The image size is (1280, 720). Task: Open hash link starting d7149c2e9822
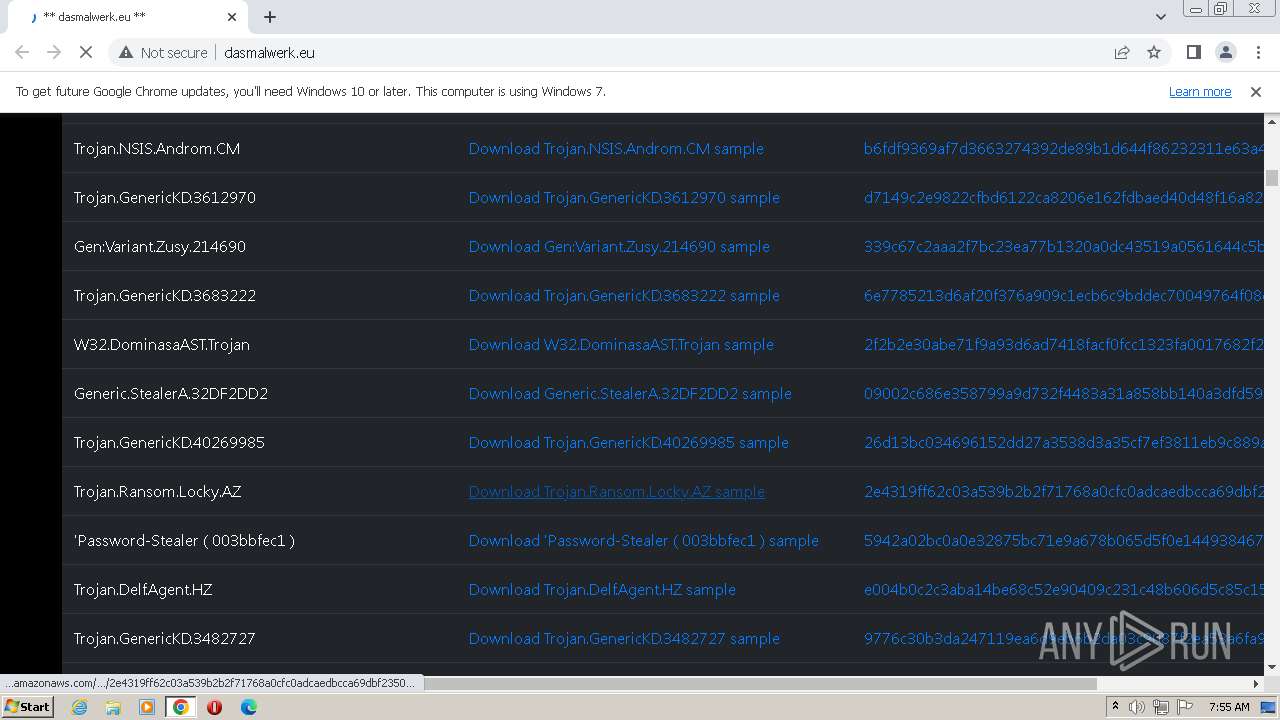tap(1064, 197)
